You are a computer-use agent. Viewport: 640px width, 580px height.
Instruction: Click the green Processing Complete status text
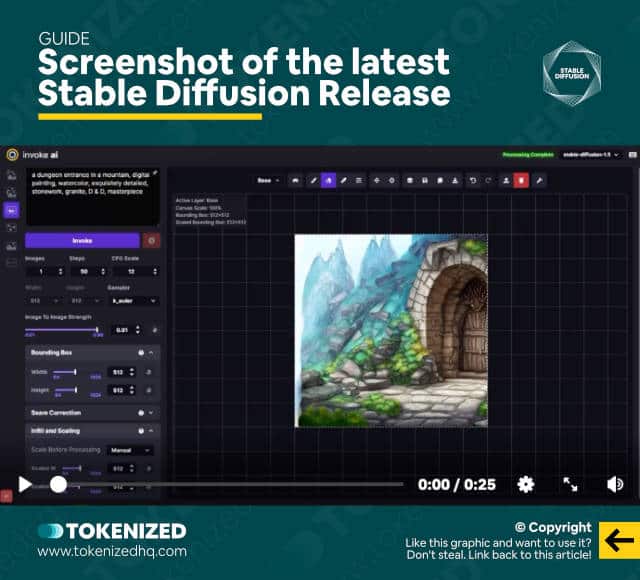click(528, 155)
